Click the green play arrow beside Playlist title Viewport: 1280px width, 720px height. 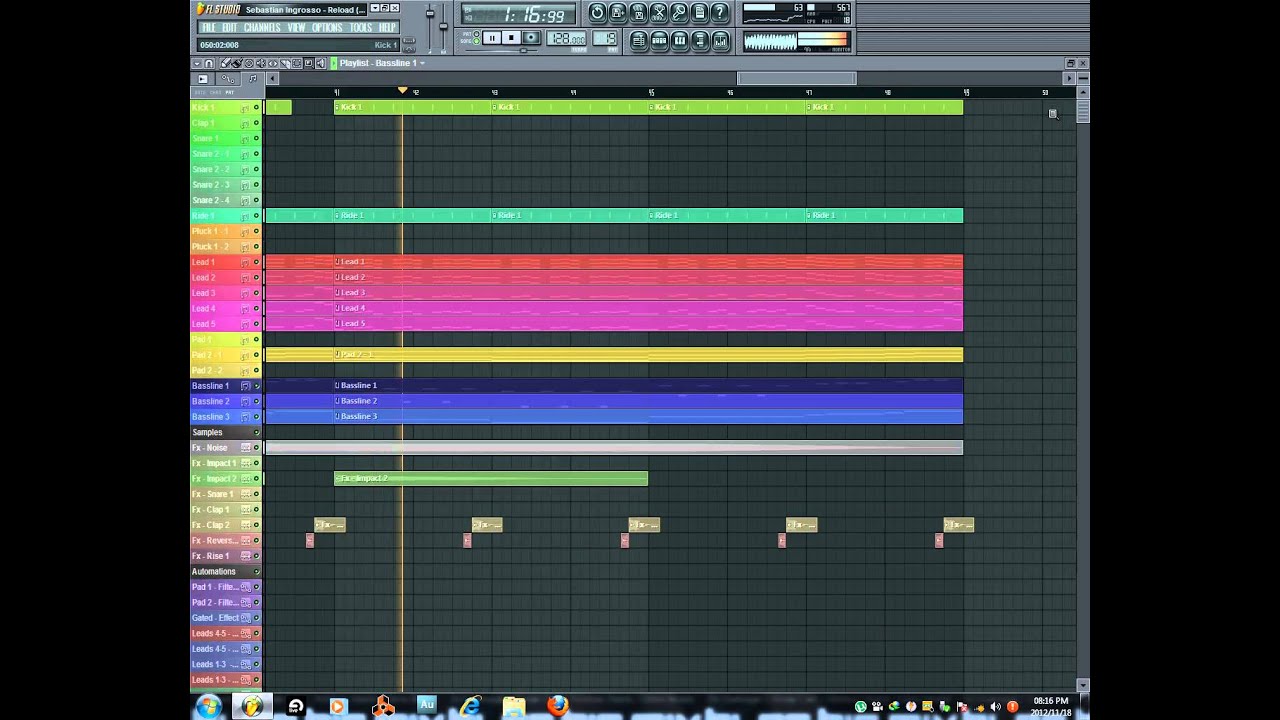334,63
